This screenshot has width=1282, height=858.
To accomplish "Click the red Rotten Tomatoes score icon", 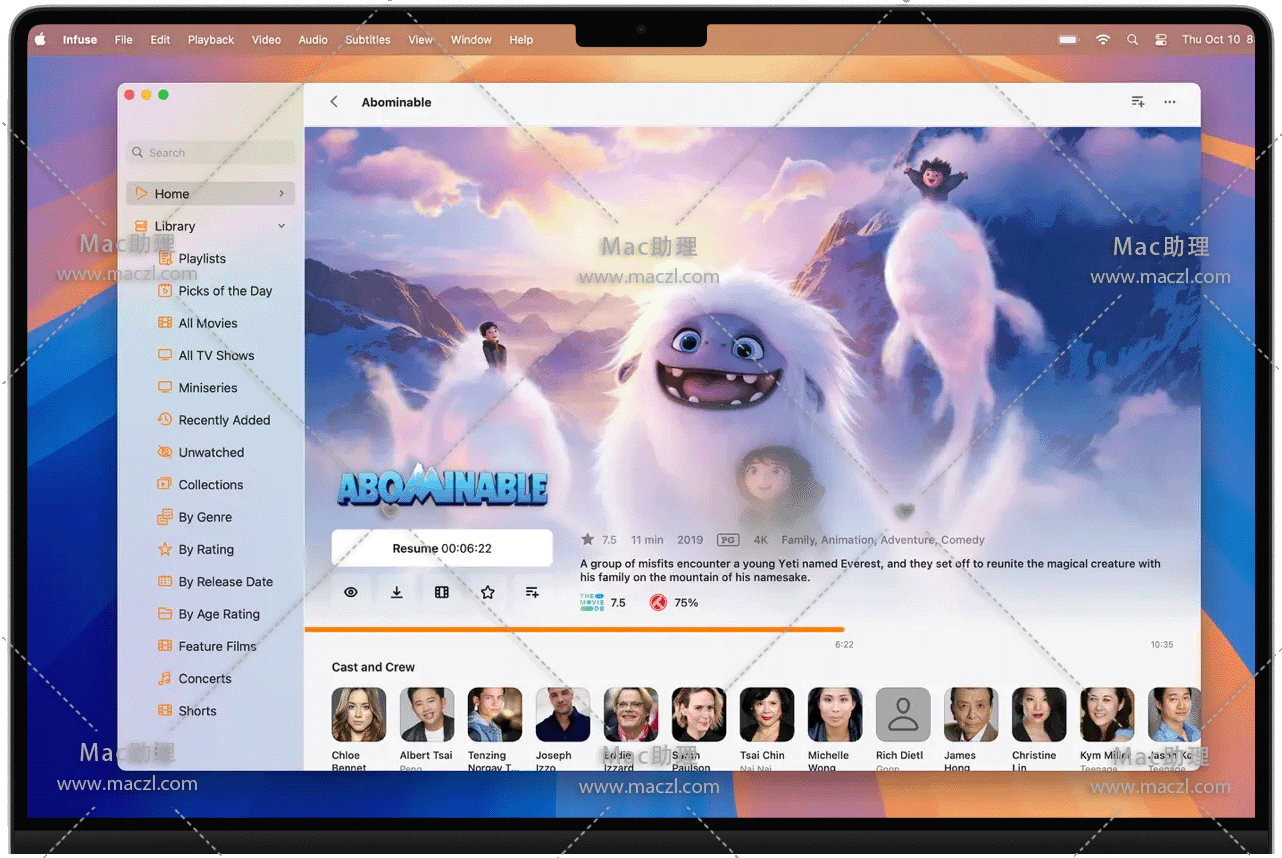I will [x=657, y=603].
